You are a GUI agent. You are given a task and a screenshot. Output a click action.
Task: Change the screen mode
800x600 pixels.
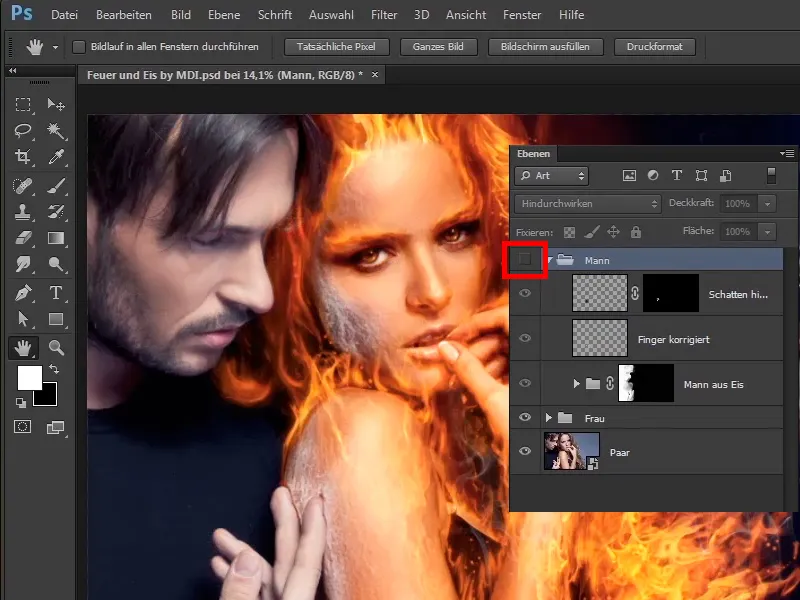click(55, 427)
